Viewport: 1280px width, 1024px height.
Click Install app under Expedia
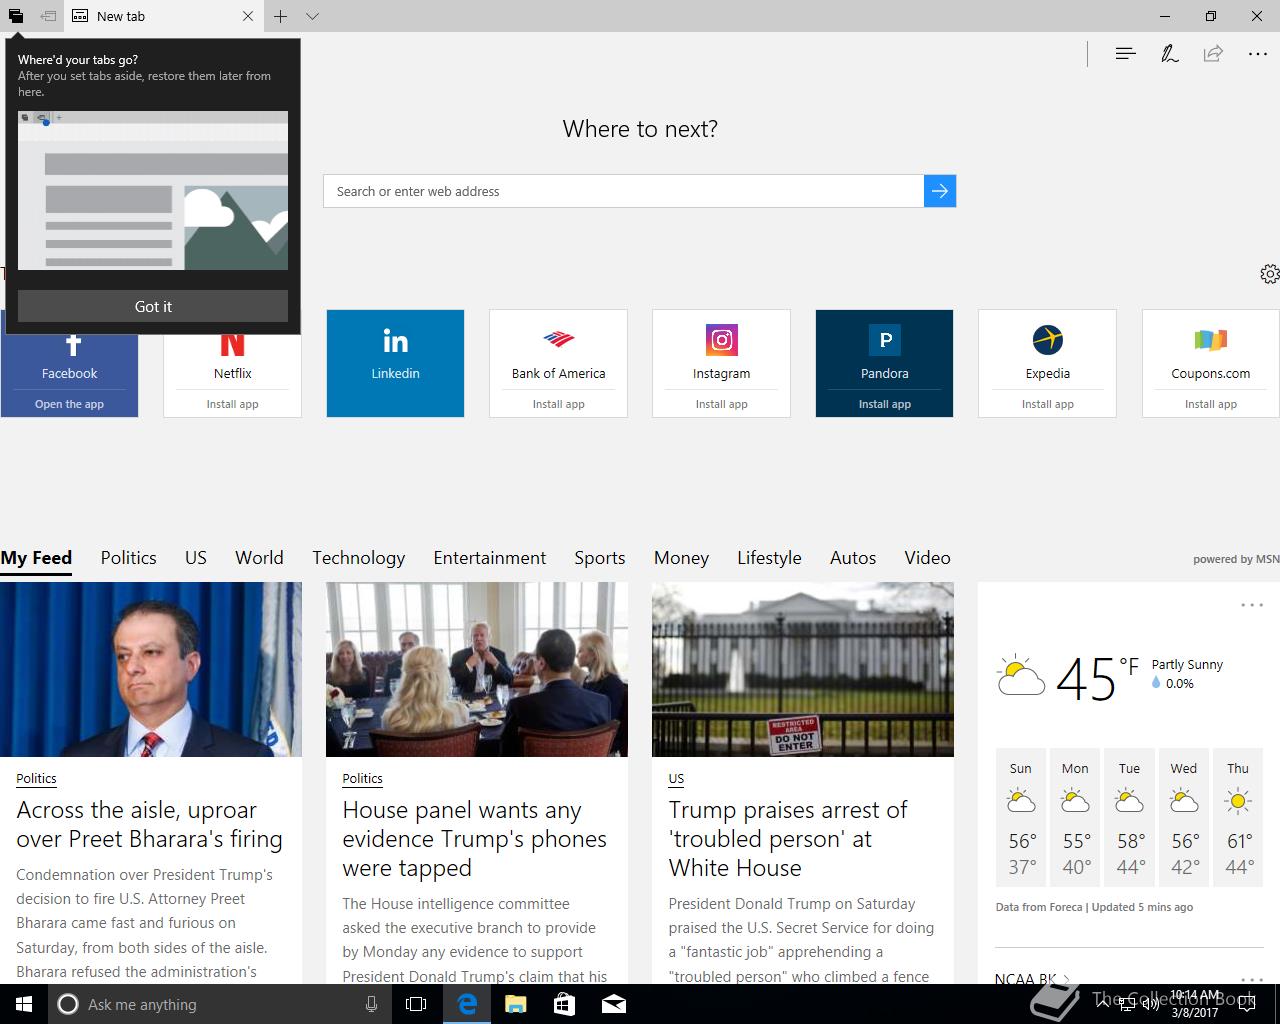(x=1047, y=404)
